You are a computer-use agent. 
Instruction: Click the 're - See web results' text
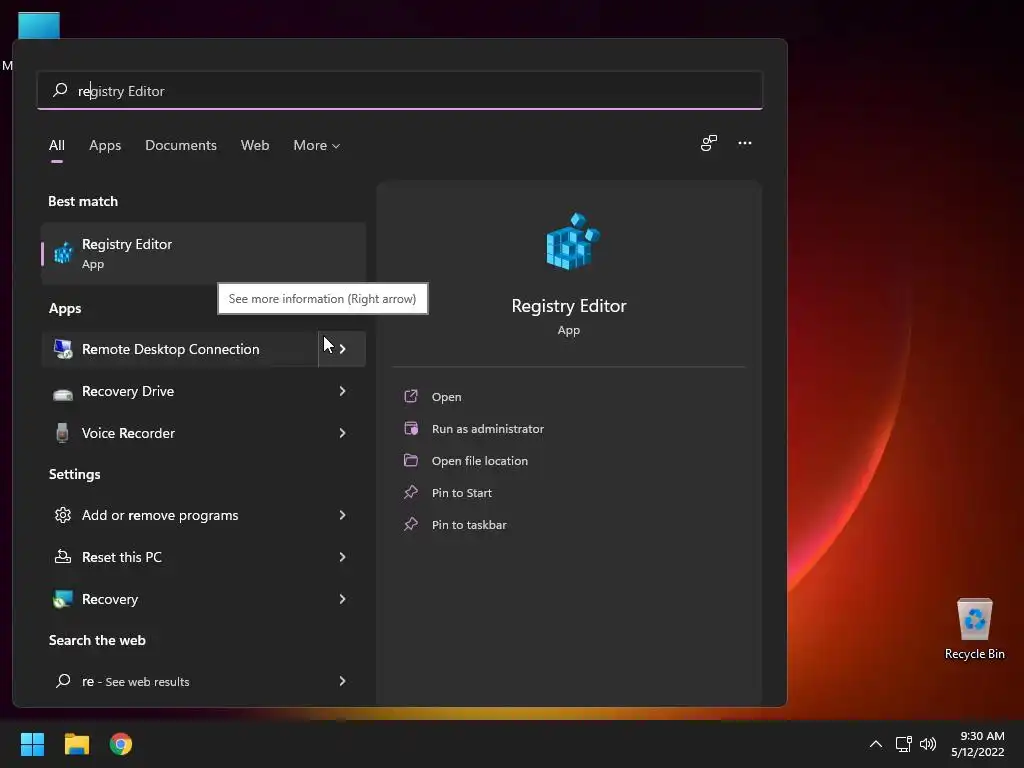click(x=135, y=681)
